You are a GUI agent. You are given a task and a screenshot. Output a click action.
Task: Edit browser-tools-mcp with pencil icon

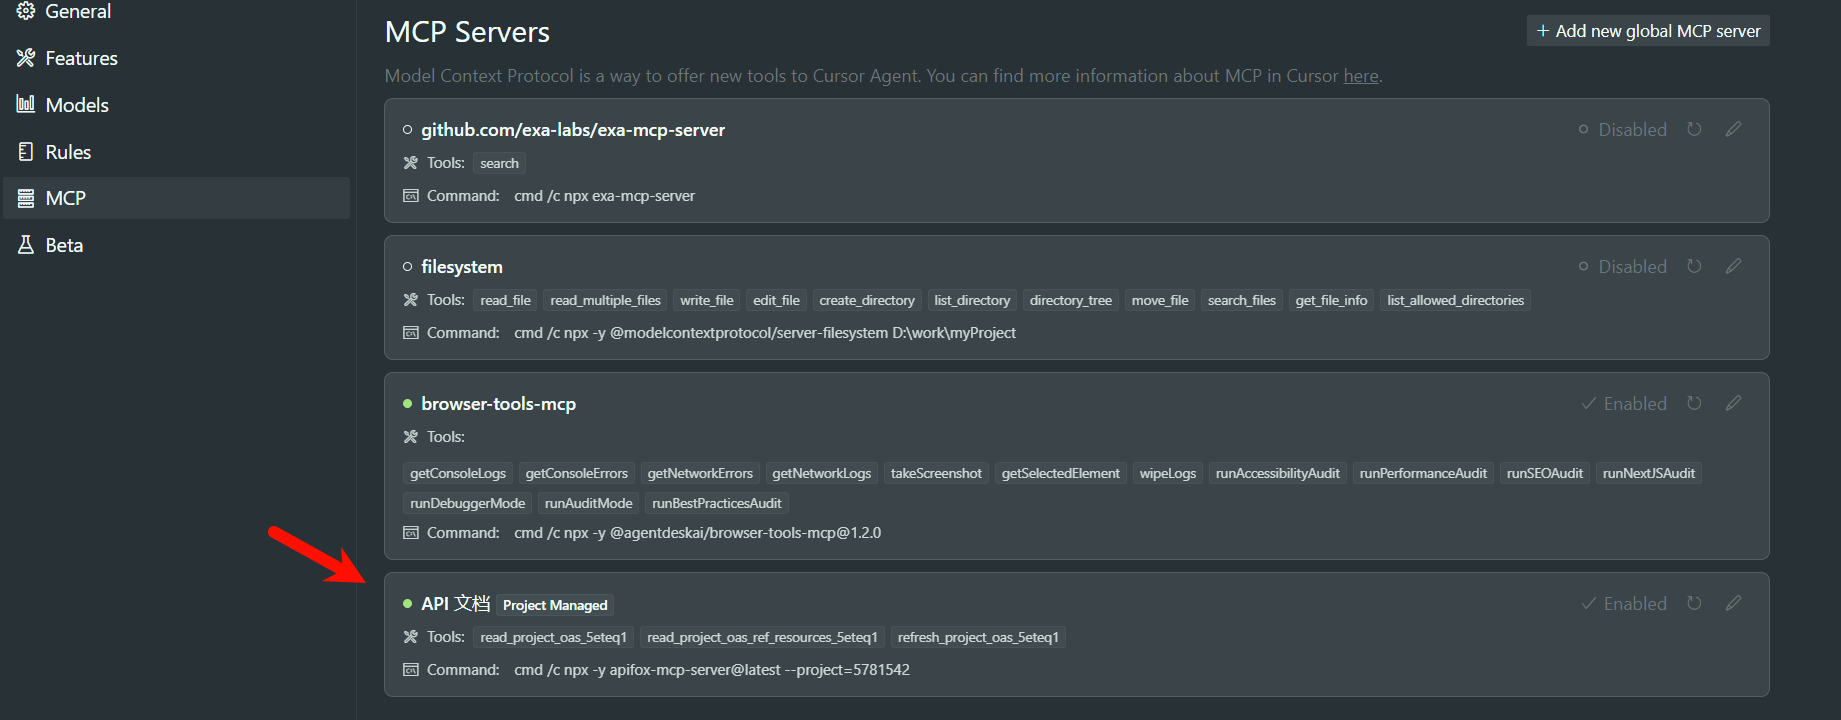click(1733, 403)
